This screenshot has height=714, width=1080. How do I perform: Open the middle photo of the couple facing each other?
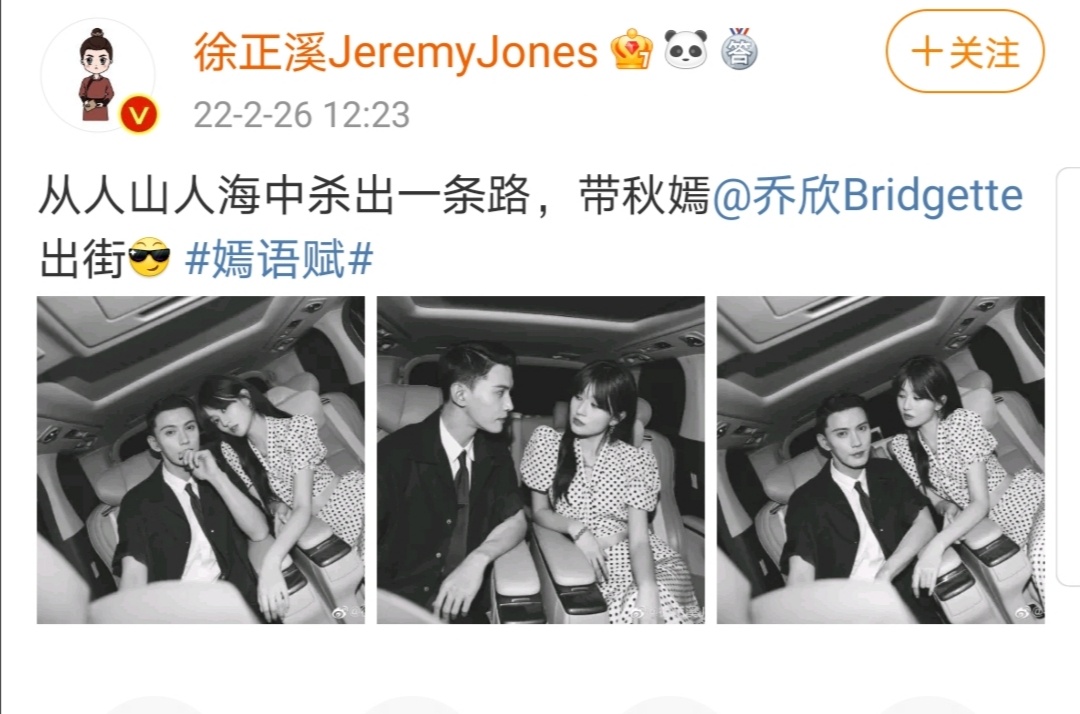541,460
